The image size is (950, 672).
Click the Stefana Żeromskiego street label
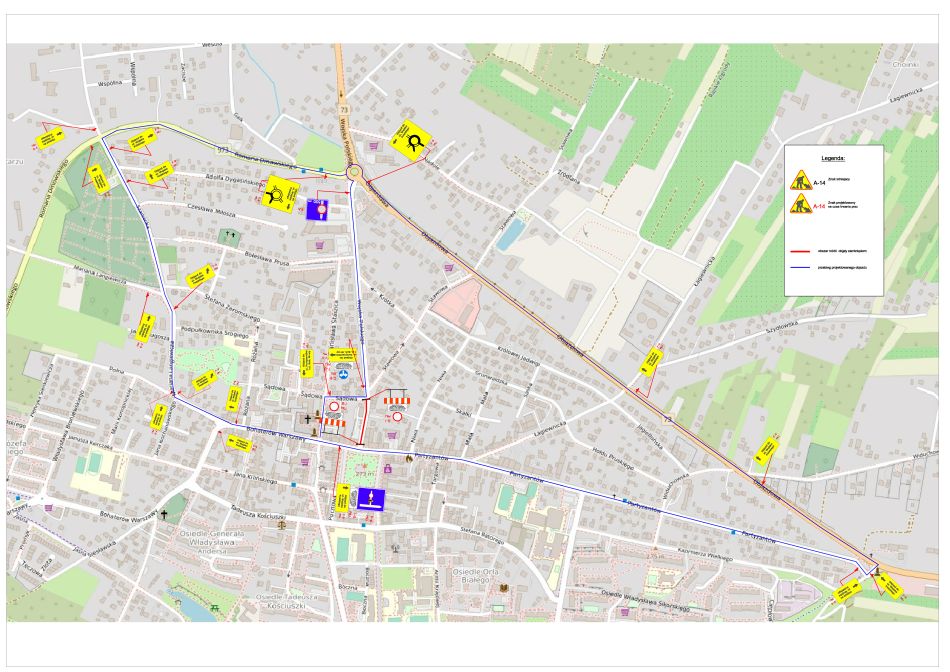coord(232,308)
